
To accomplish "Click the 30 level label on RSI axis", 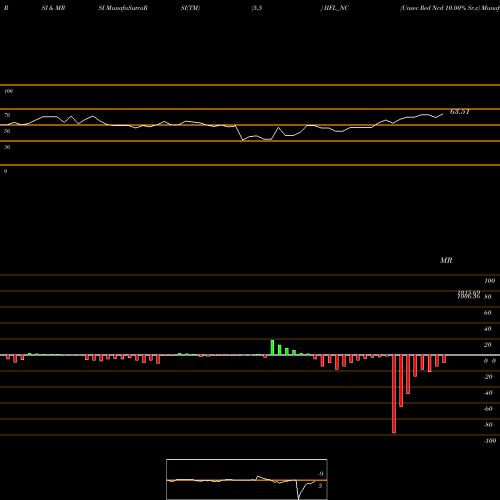I will [7, 147].
